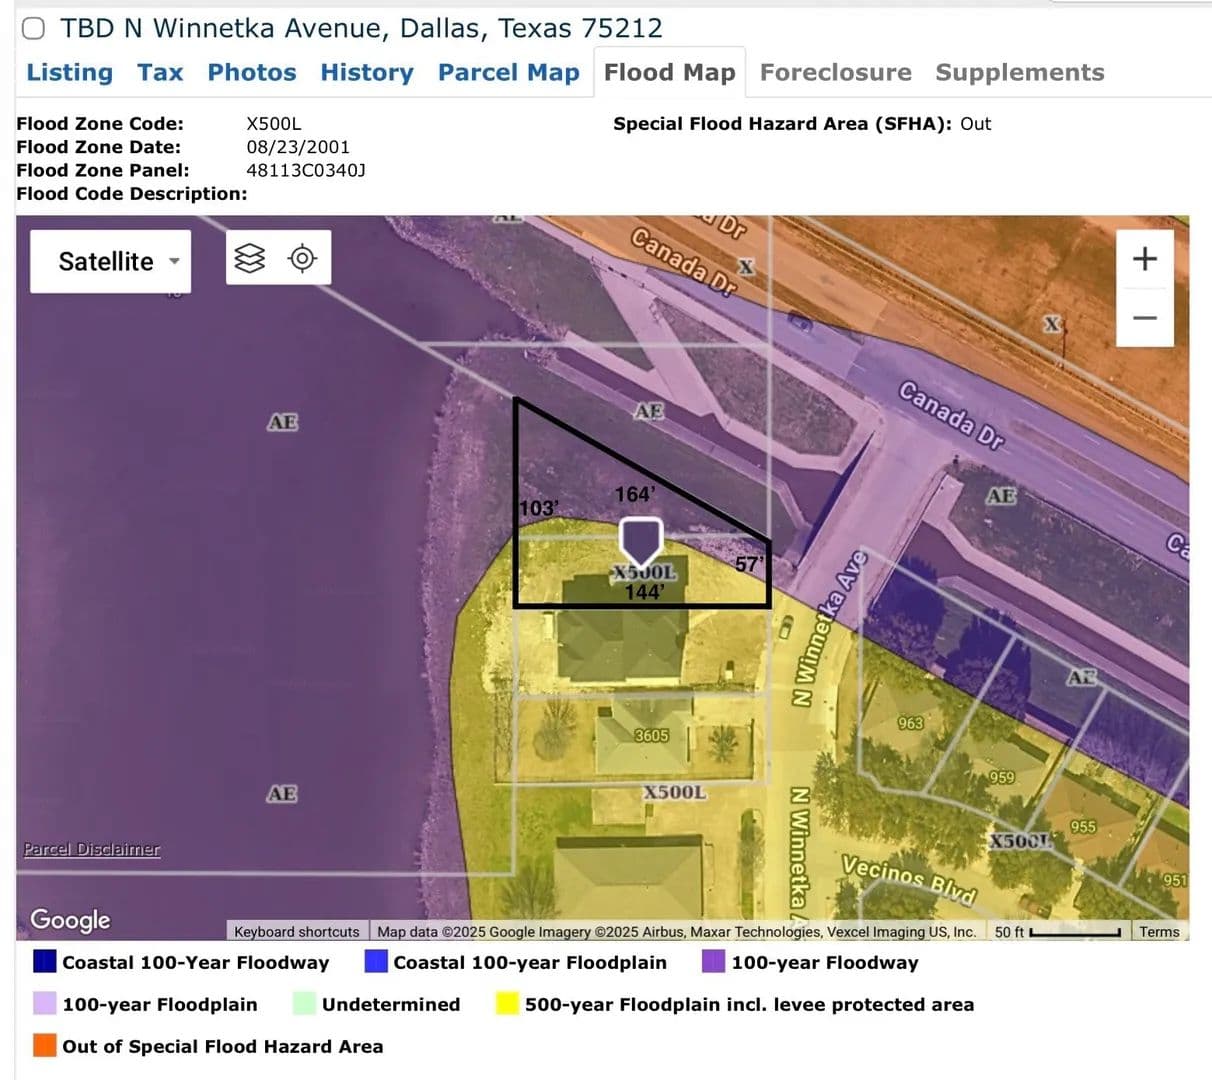This screenshot has height=1080, width=1212.
Task: Click the locate/target crosshair icon
Action: [302, 259]
